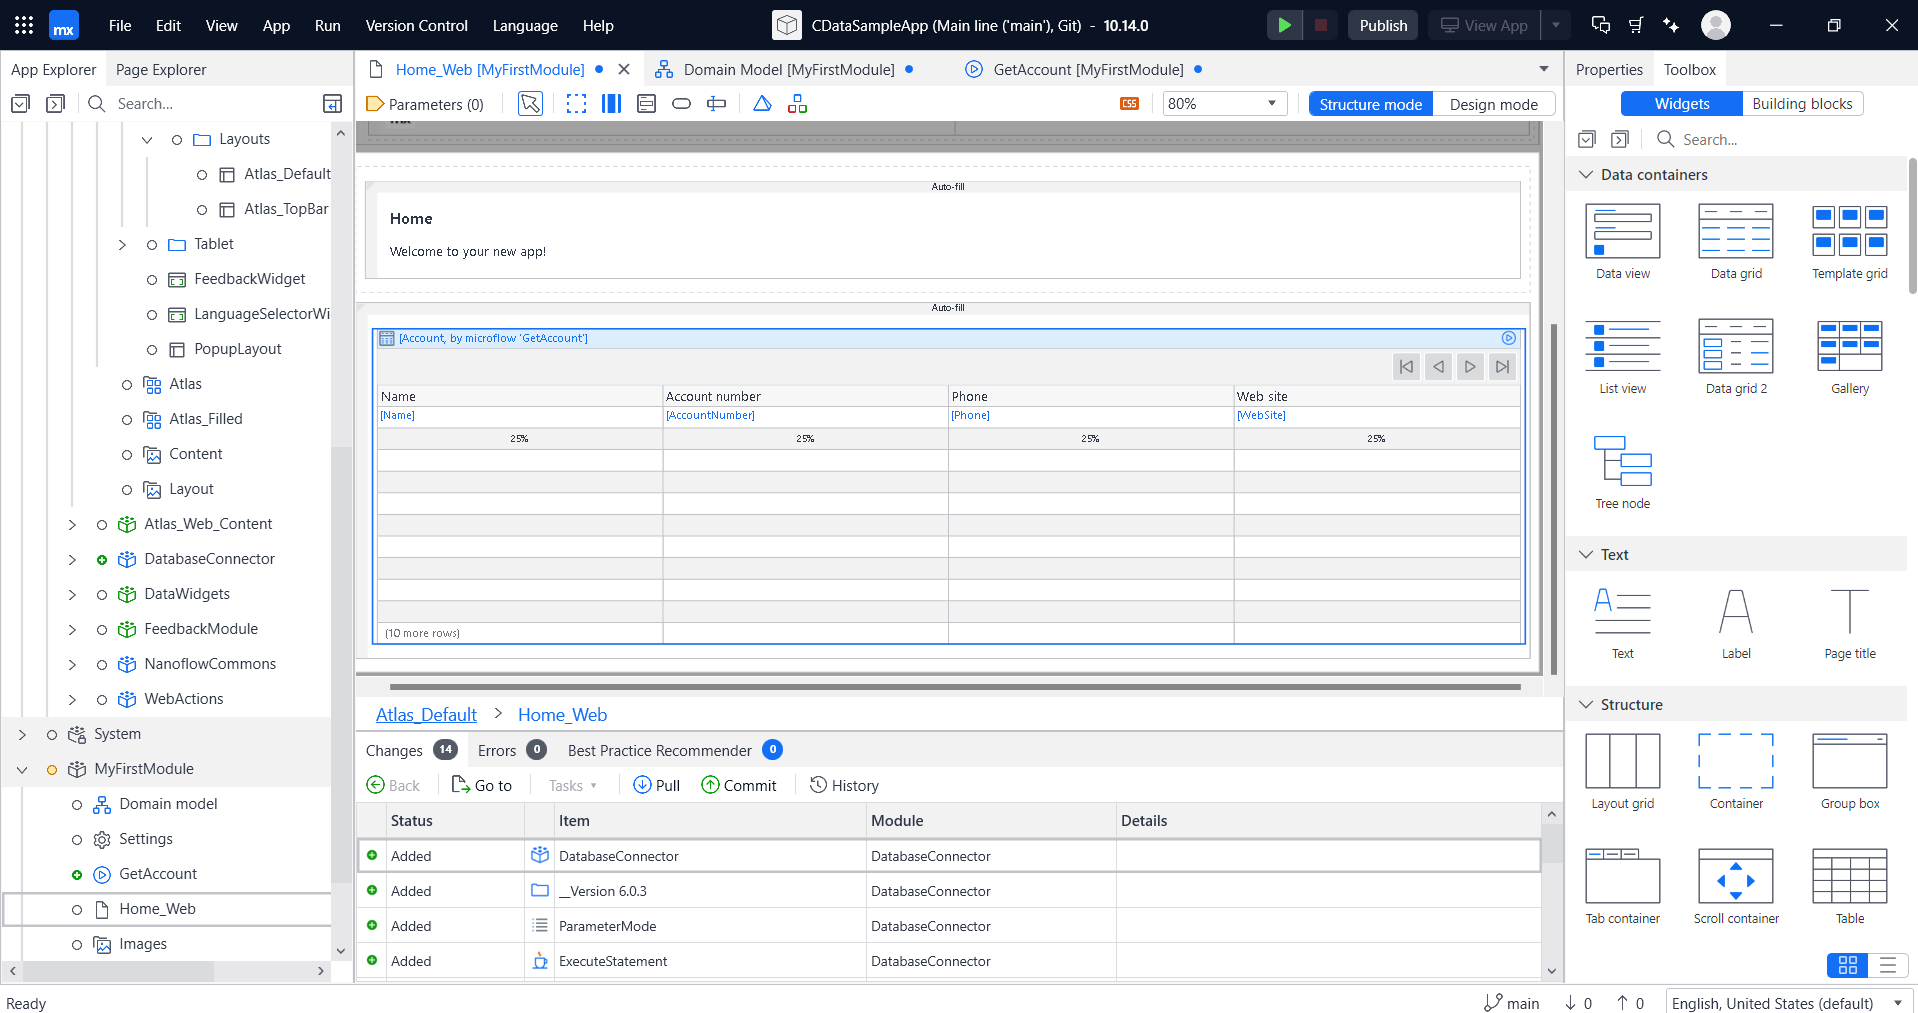Toggle Toolbox to Building blocks view
The image size is (1918, 1013).
(1801, 104)
